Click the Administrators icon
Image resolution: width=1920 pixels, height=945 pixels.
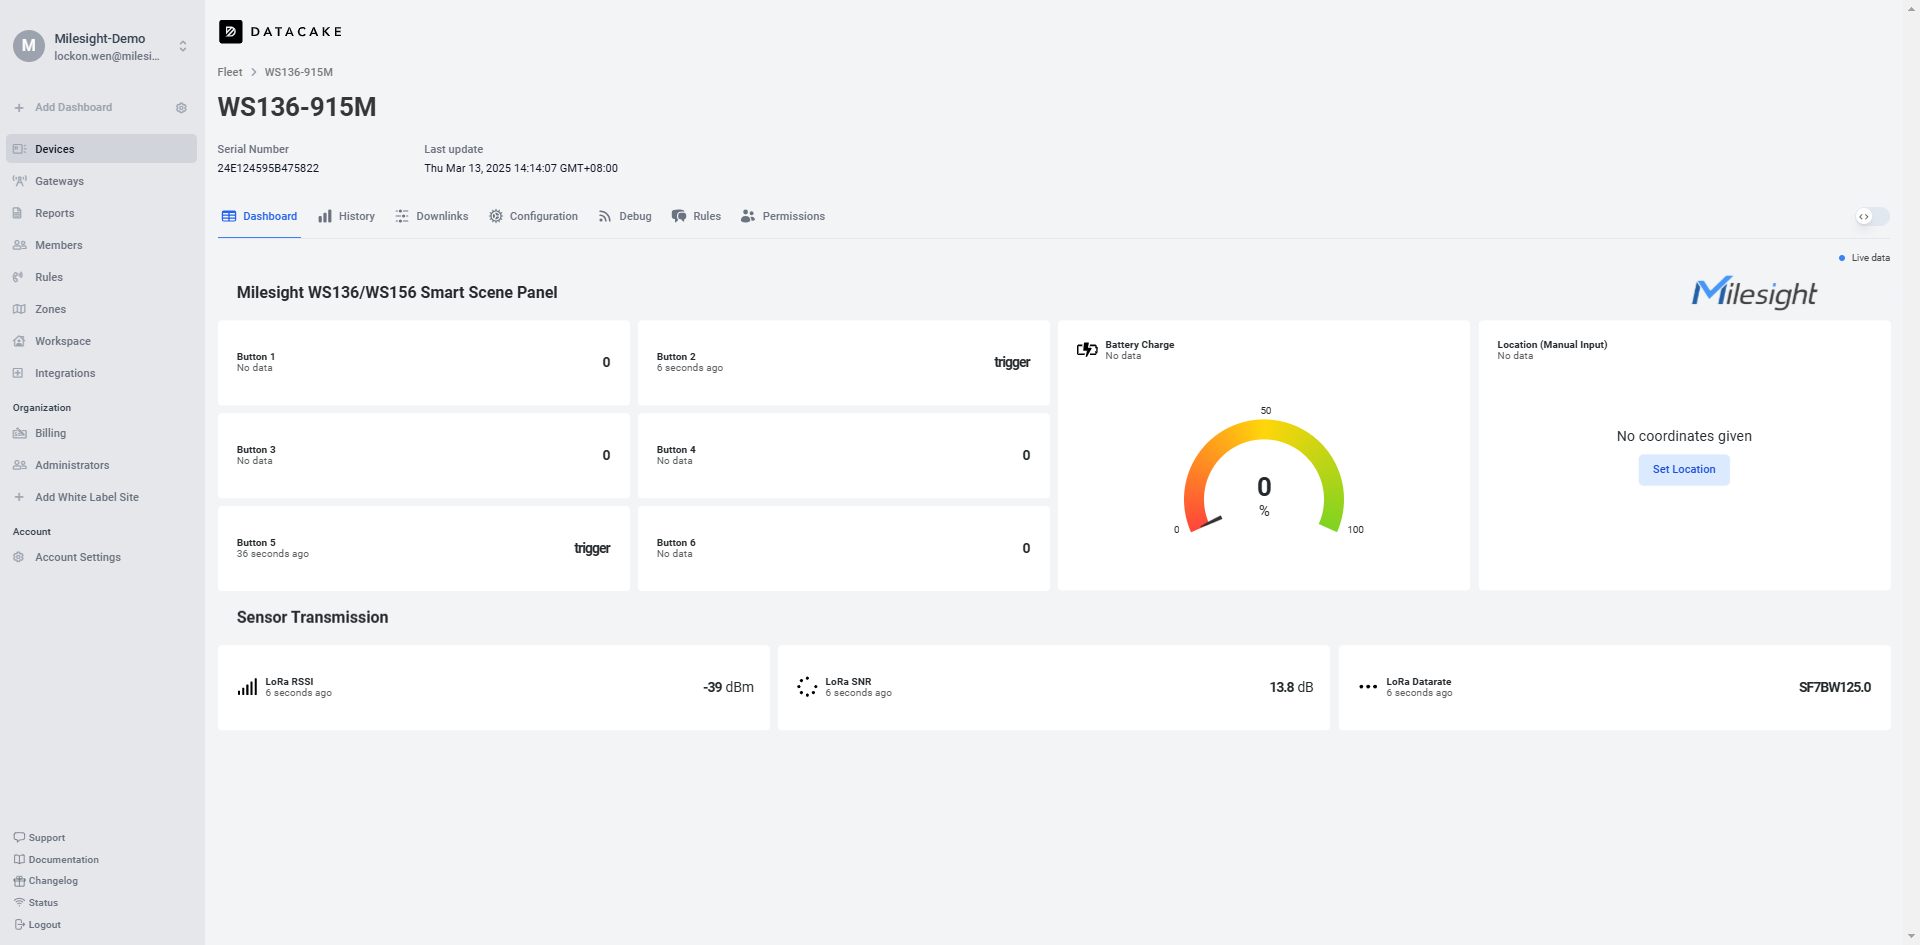coord(19,465)
